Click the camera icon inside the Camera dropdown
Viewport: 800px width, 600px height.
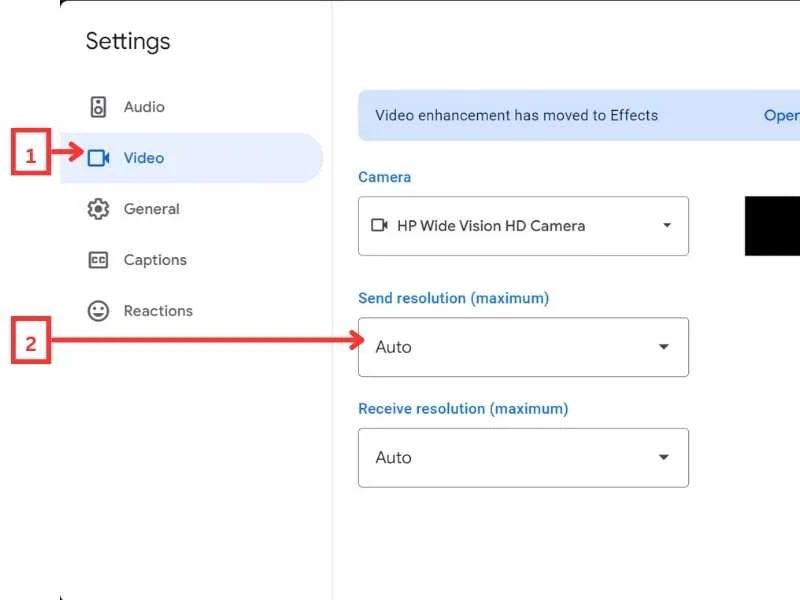pos(379,225)
